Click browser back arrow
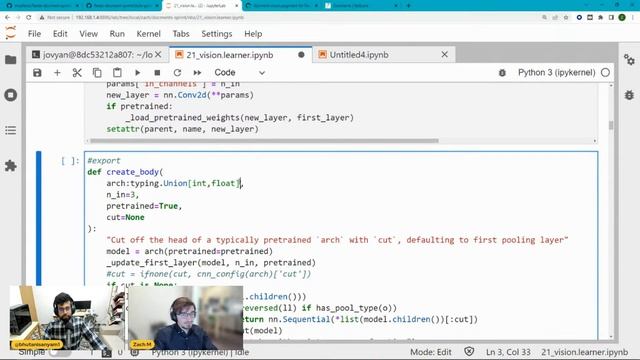640x360 pixels. [x=8, y=18]
